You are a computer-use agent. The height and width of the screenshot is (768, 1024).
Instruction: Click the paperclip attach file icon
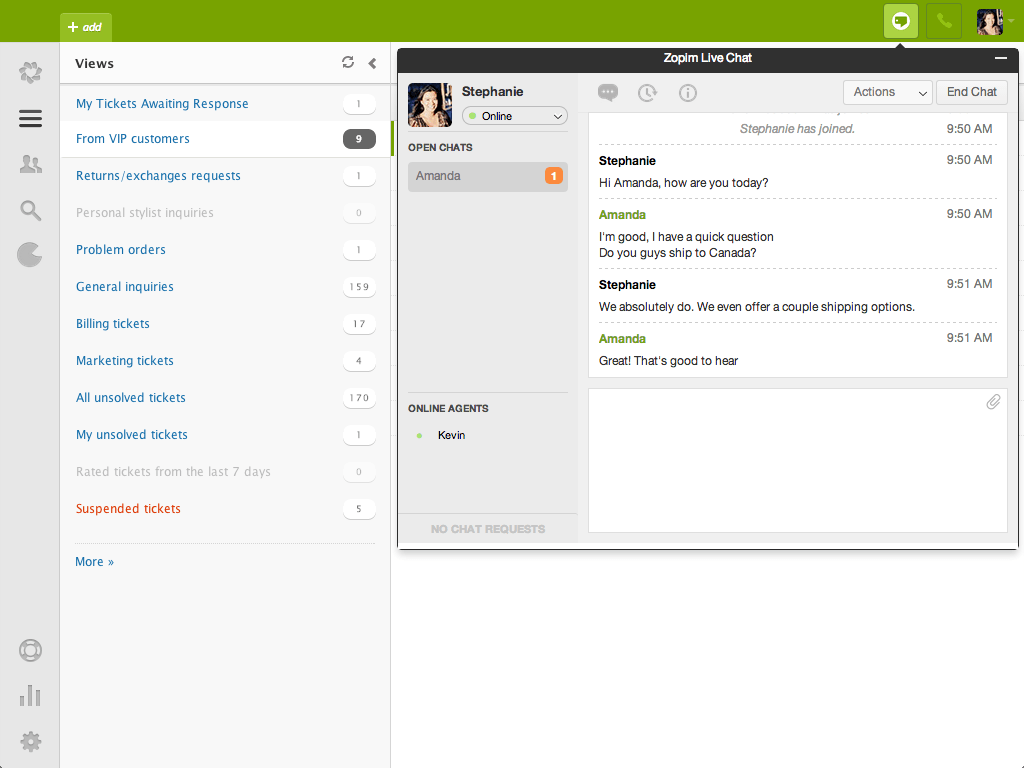click(993, 402)
